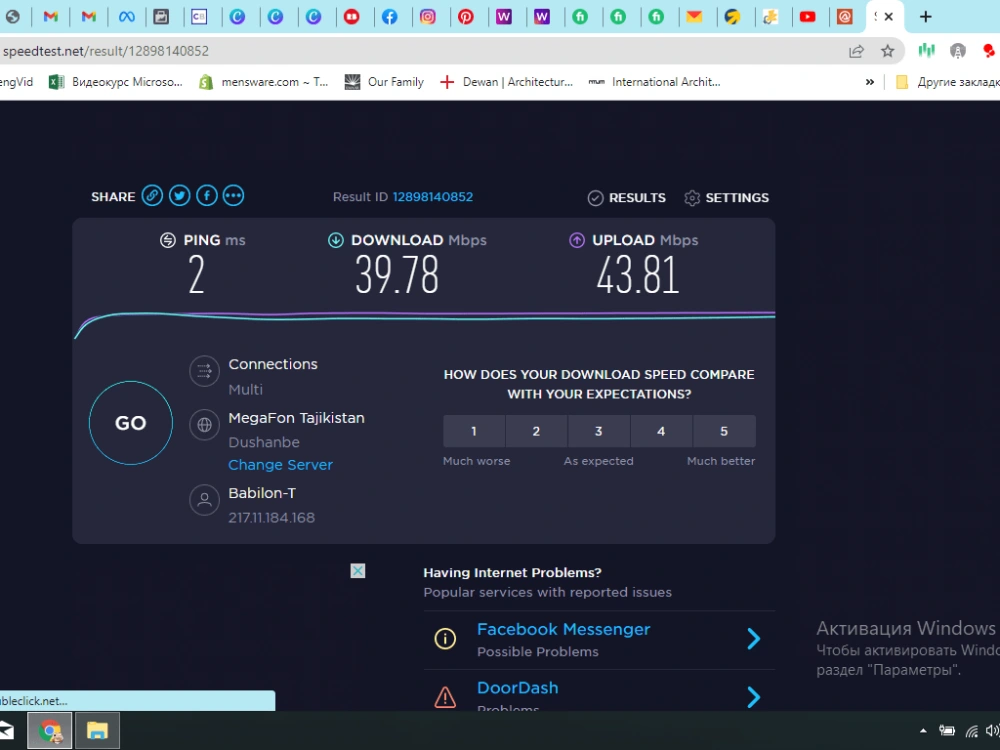Open the Dewan | Architecture bookmark
This screenshot has height=750, width=1000.
point(507,82)
